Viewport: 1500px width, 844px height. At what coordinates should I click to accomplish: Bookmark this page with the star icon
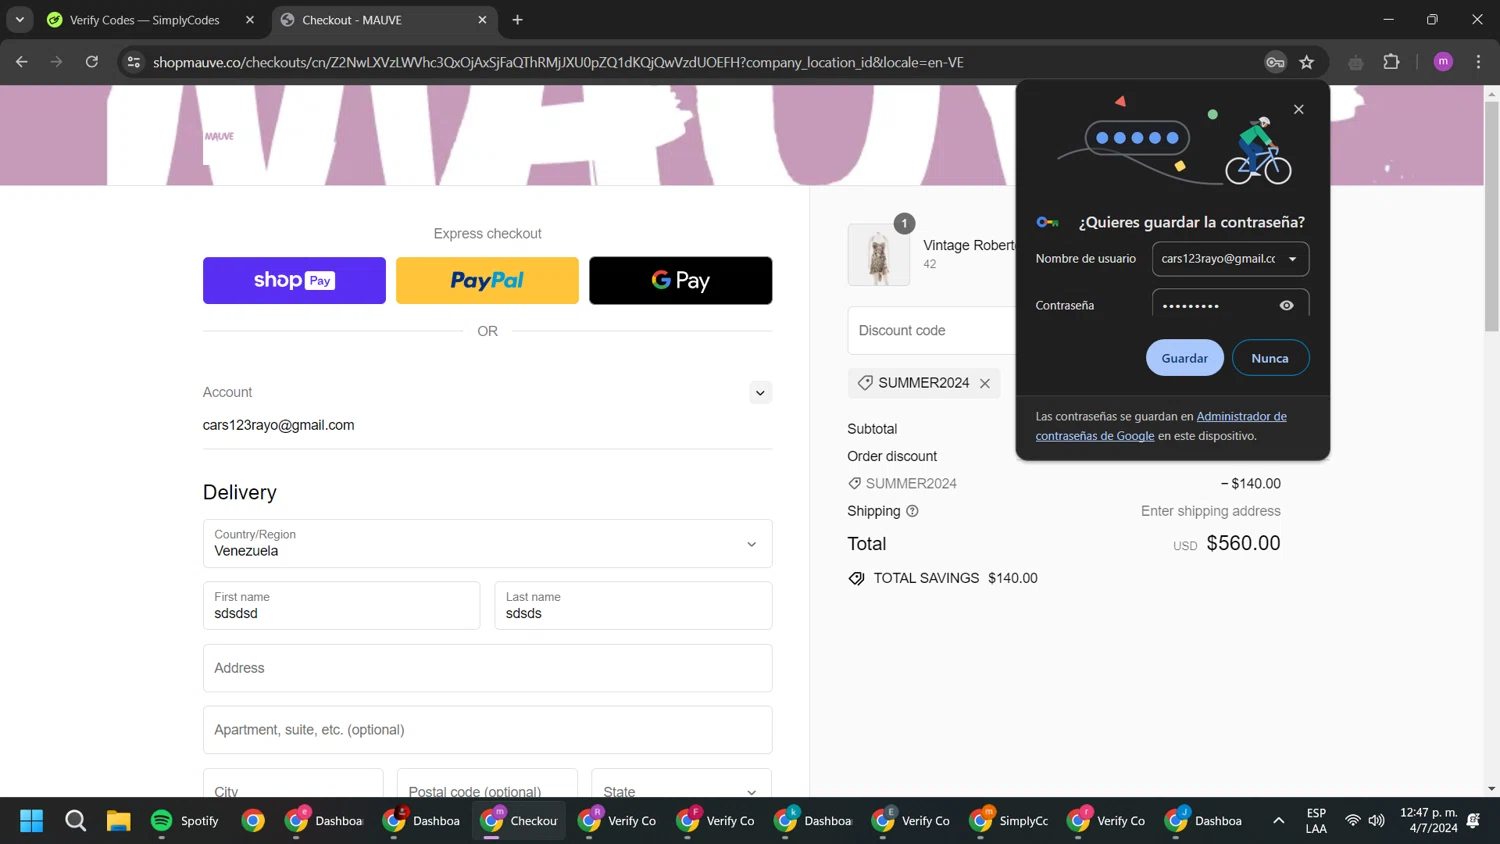pyautogui.click(x=1307, y=62)
